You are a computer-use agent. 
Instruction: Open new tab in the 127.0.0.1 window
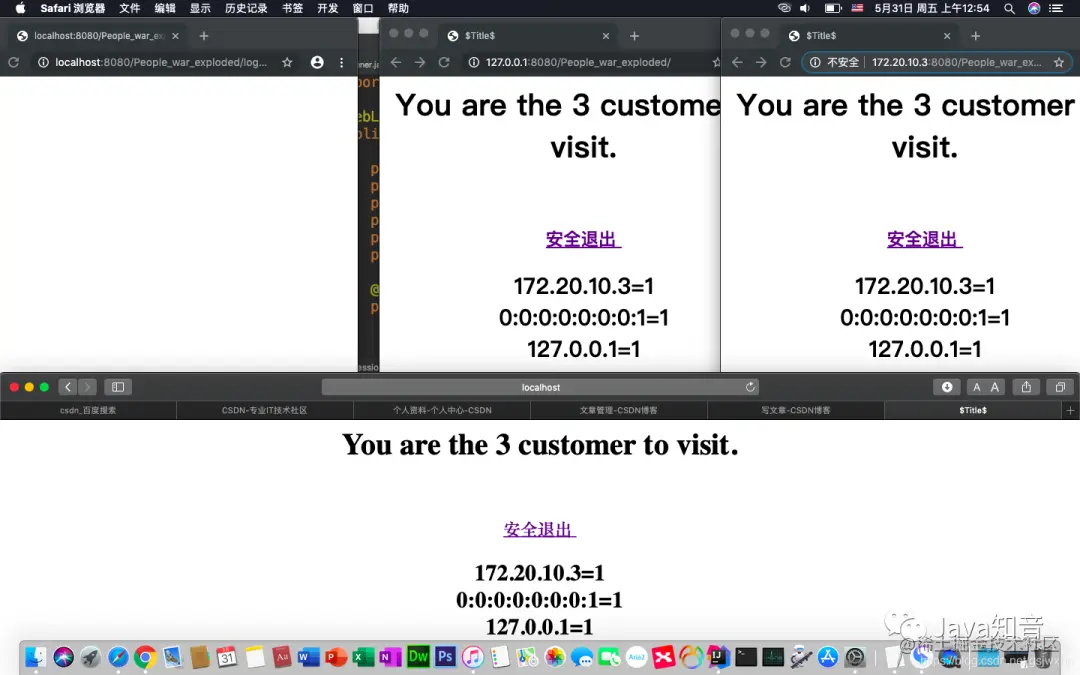pyautogui.click(x=634, y=36)
